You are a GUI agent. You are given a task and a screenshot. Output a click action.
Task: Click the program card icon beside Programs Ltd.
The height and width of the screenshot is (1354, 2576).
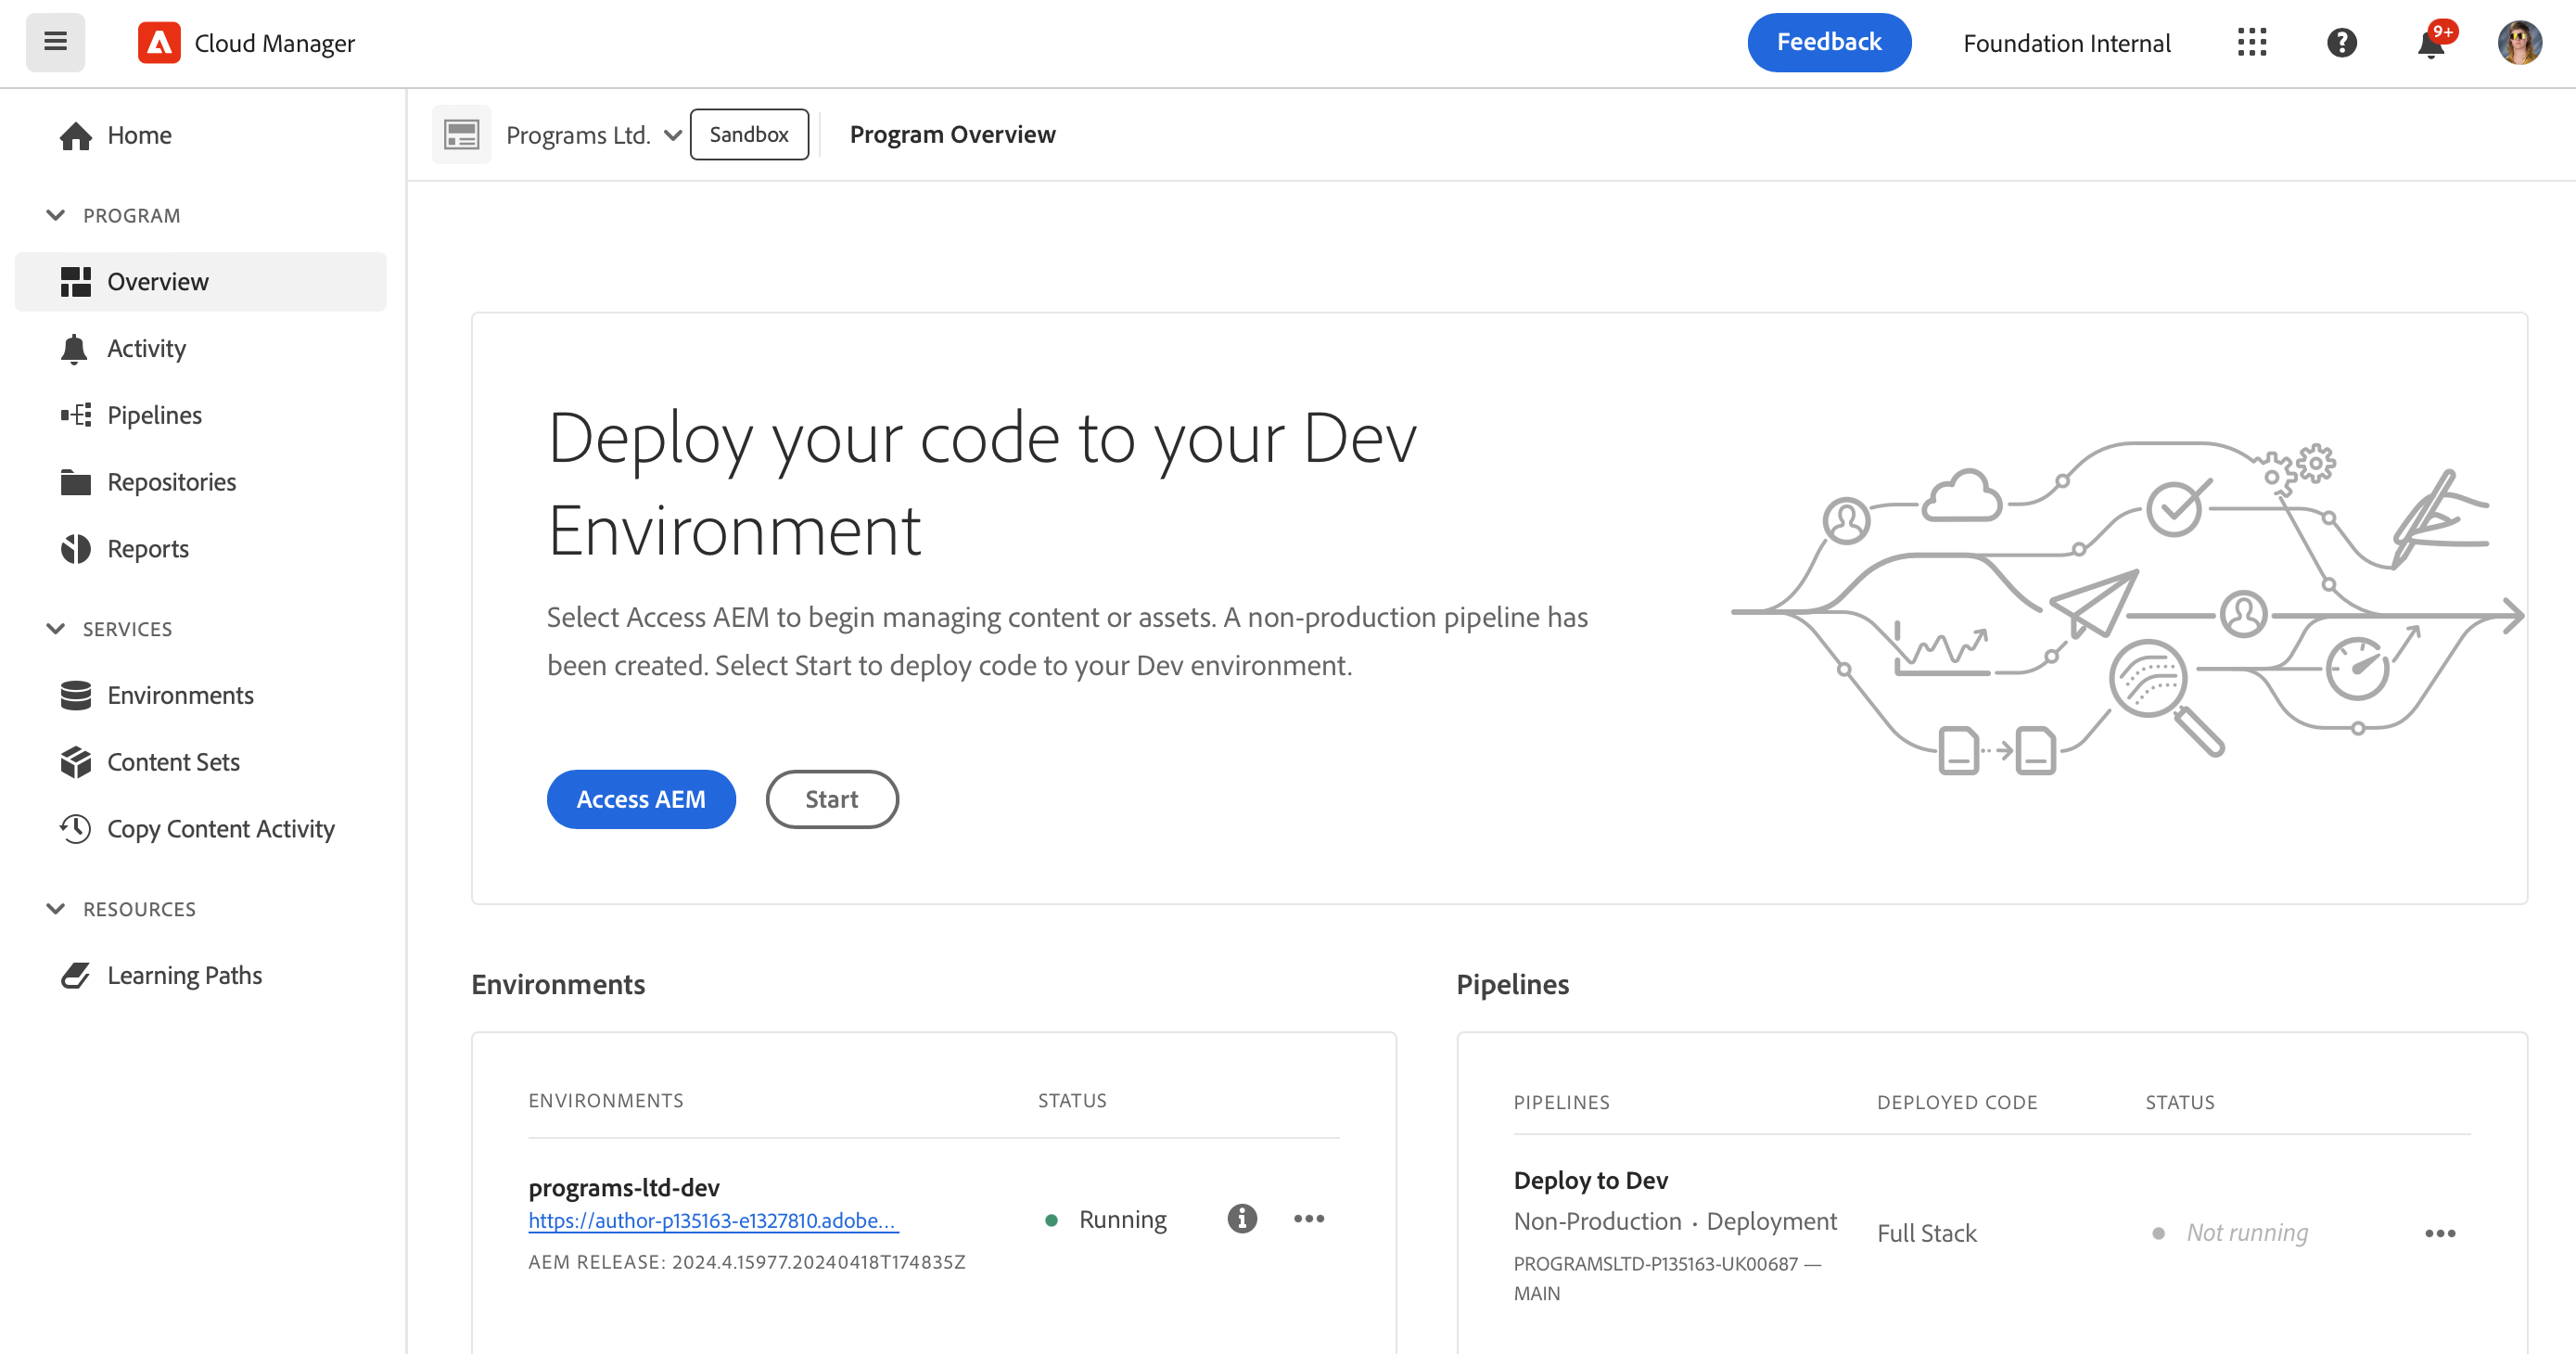461,134
